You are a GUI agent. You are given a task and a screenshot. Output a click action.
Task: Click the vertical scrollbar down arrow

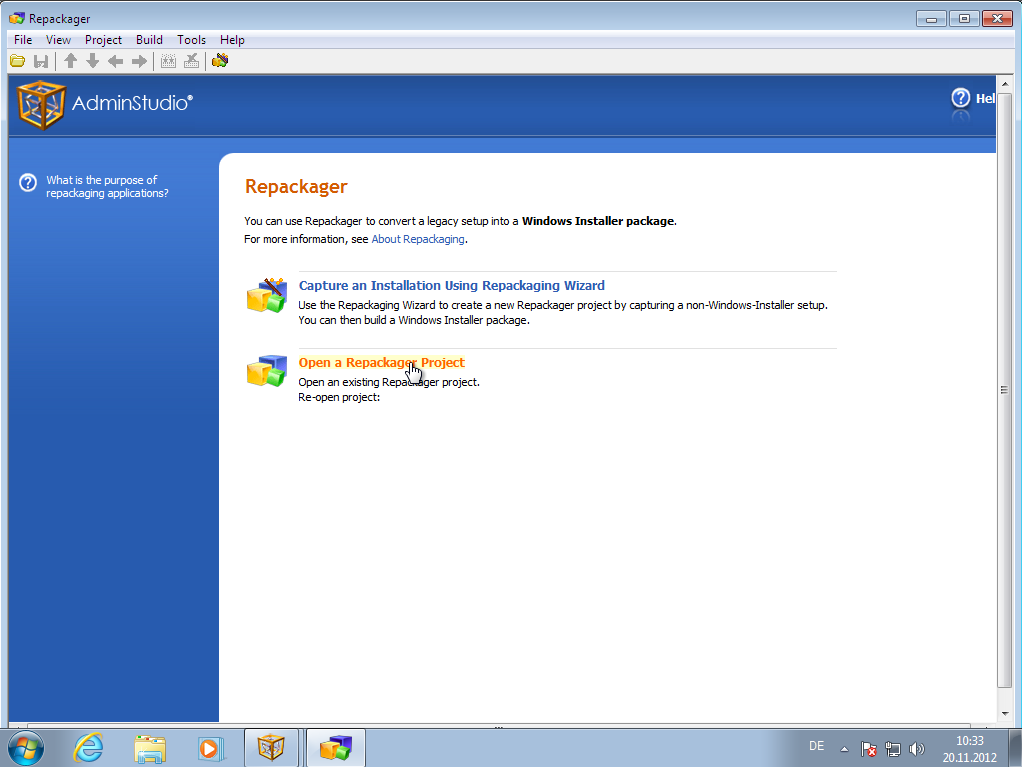[1005, 714]
